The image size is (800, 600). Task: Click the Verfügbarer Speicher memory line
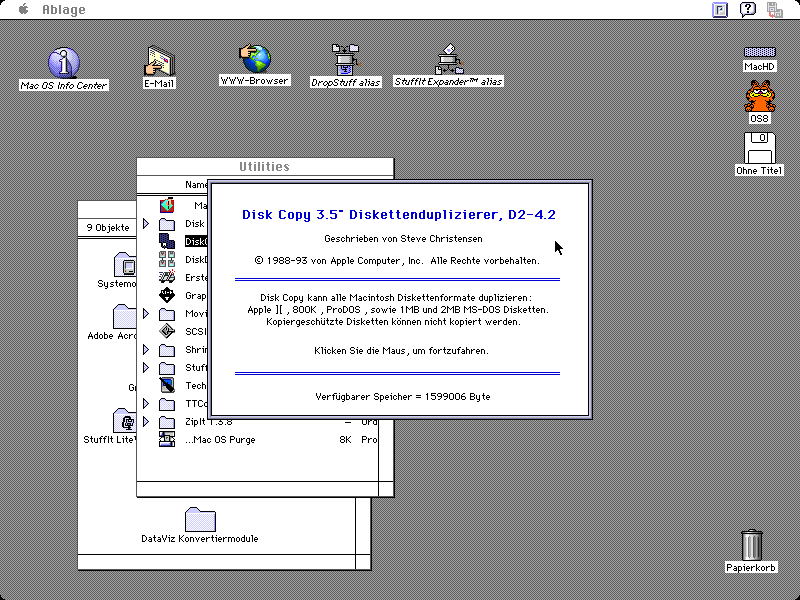click(x=403, y=396)
